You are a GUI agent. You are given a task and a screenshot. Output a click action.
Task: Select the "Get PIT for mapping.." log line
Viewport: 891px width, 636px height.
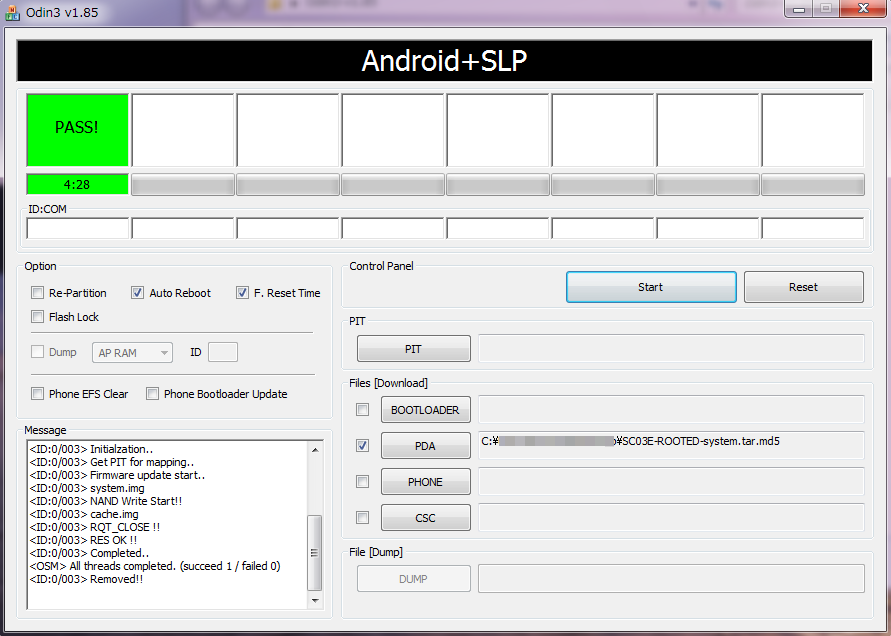click(x=112, y=462)
